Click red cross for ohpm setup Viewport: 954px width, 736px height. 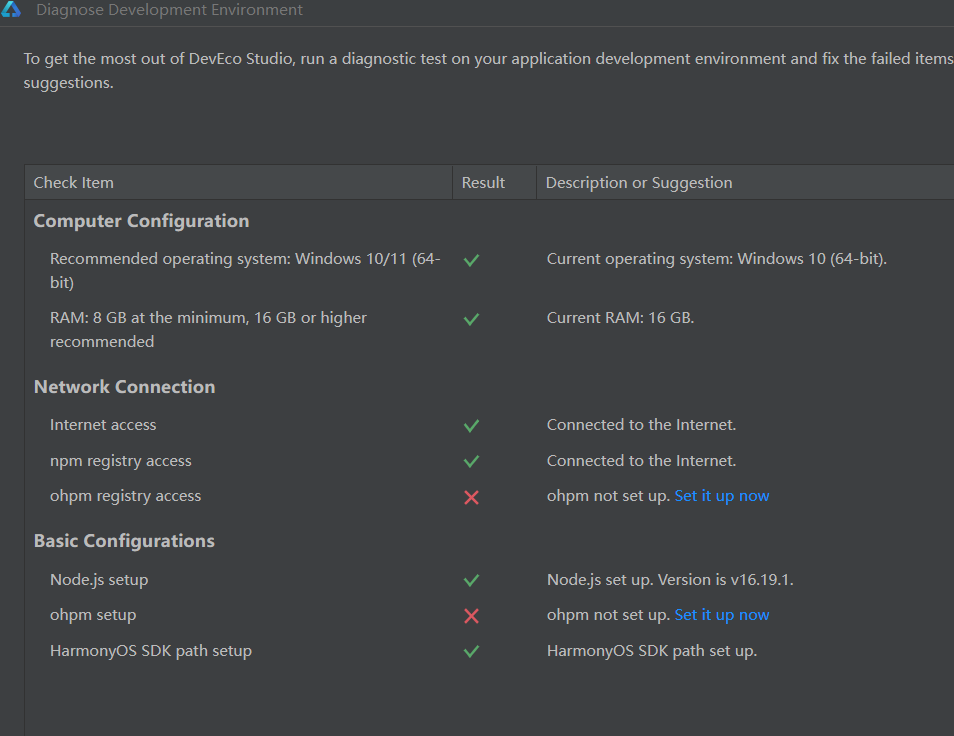pyautogui.click(x=471, y=616)
